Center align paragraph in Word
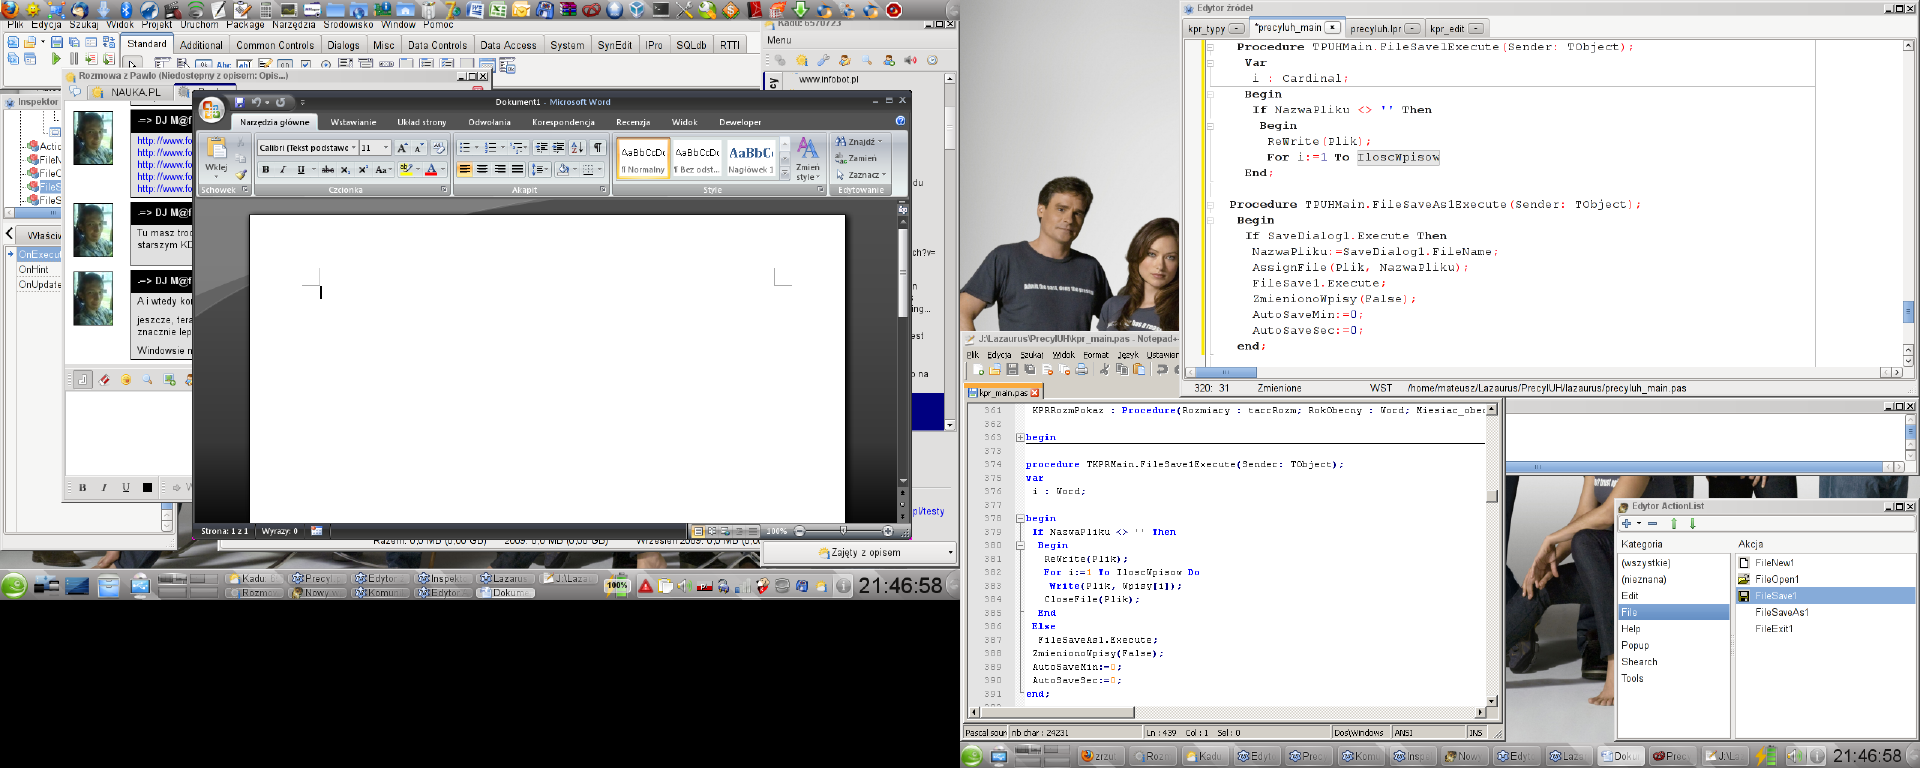 click(x=482, y=170)
